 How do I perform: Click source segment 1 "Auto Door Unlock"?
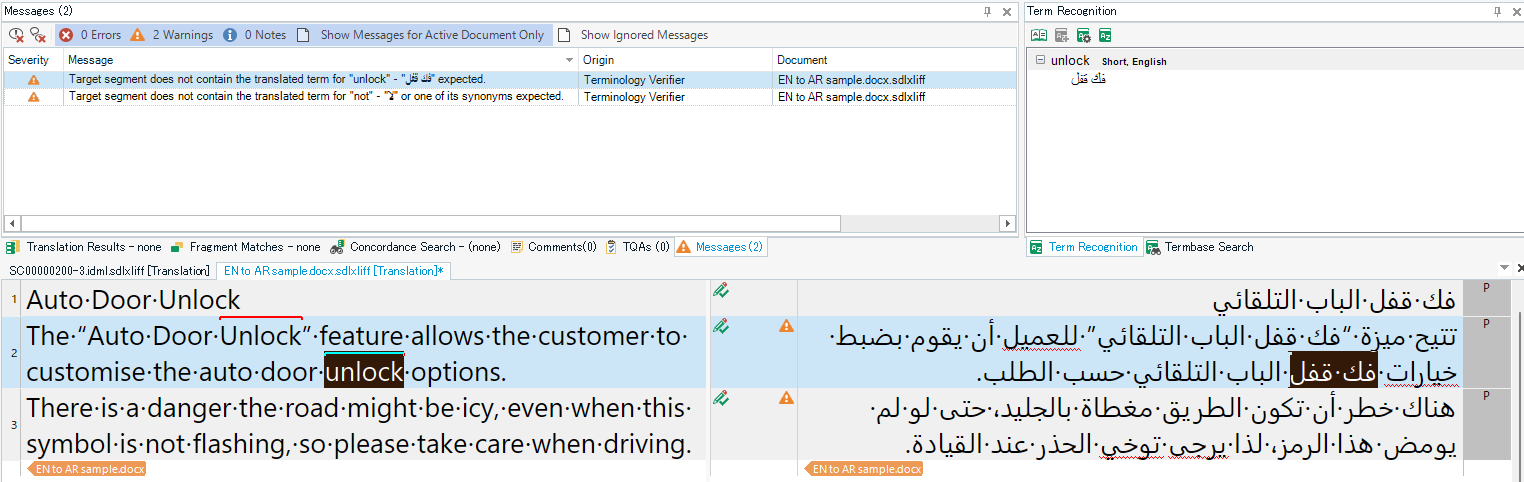pos(134,299)
